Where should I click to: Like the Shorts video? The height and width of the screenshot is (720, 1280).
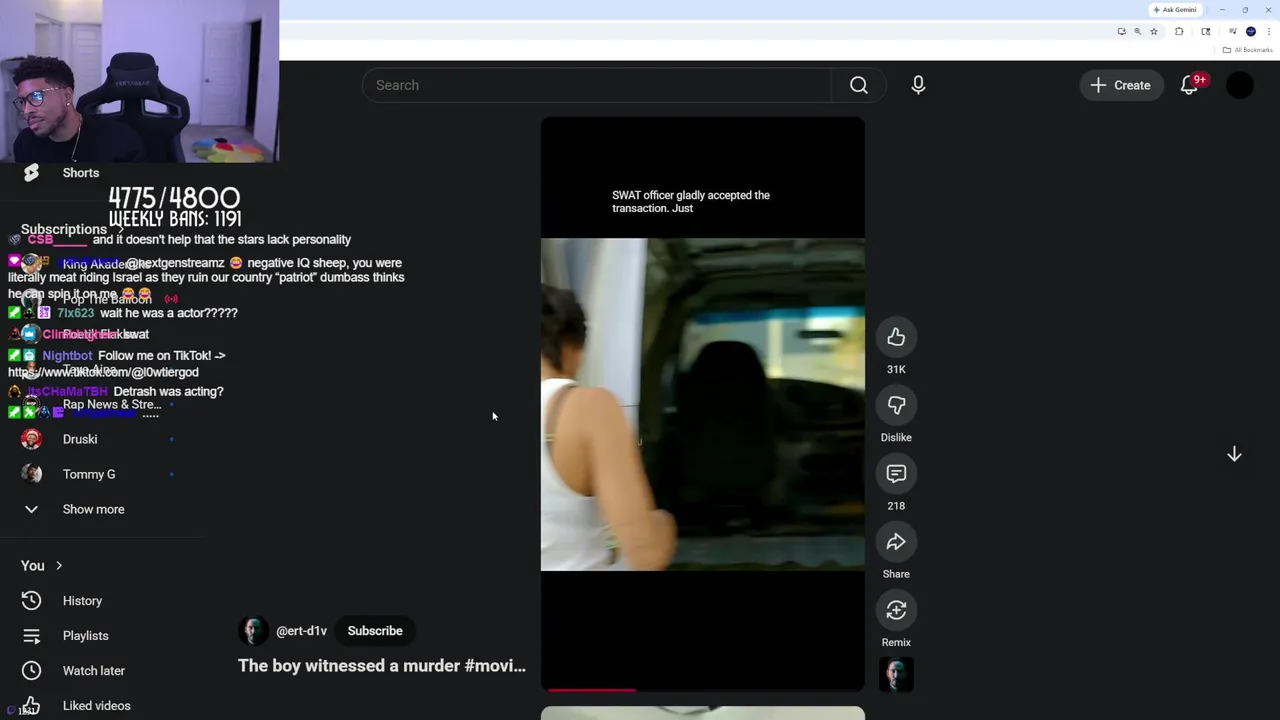click(896, 338)
